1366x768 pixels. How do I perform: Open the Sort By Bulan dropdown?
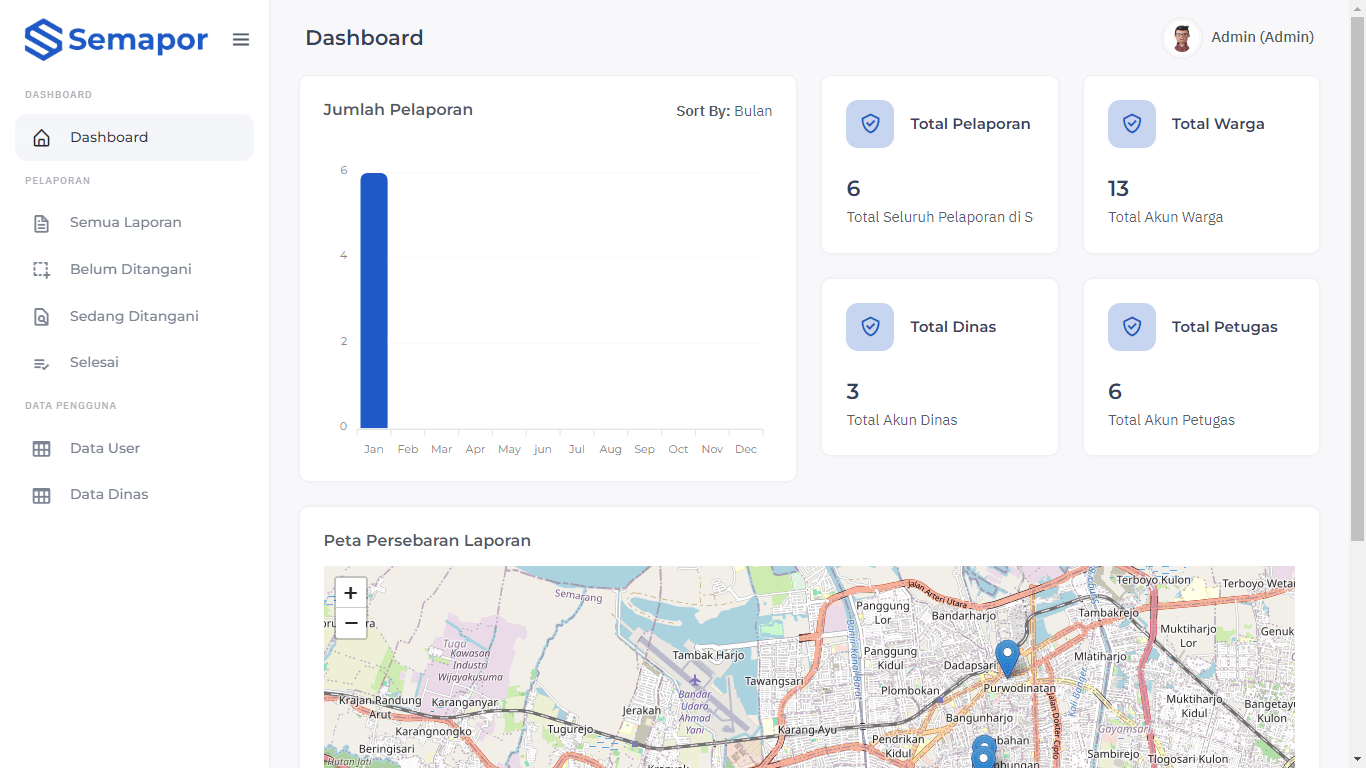click(724, 111)
